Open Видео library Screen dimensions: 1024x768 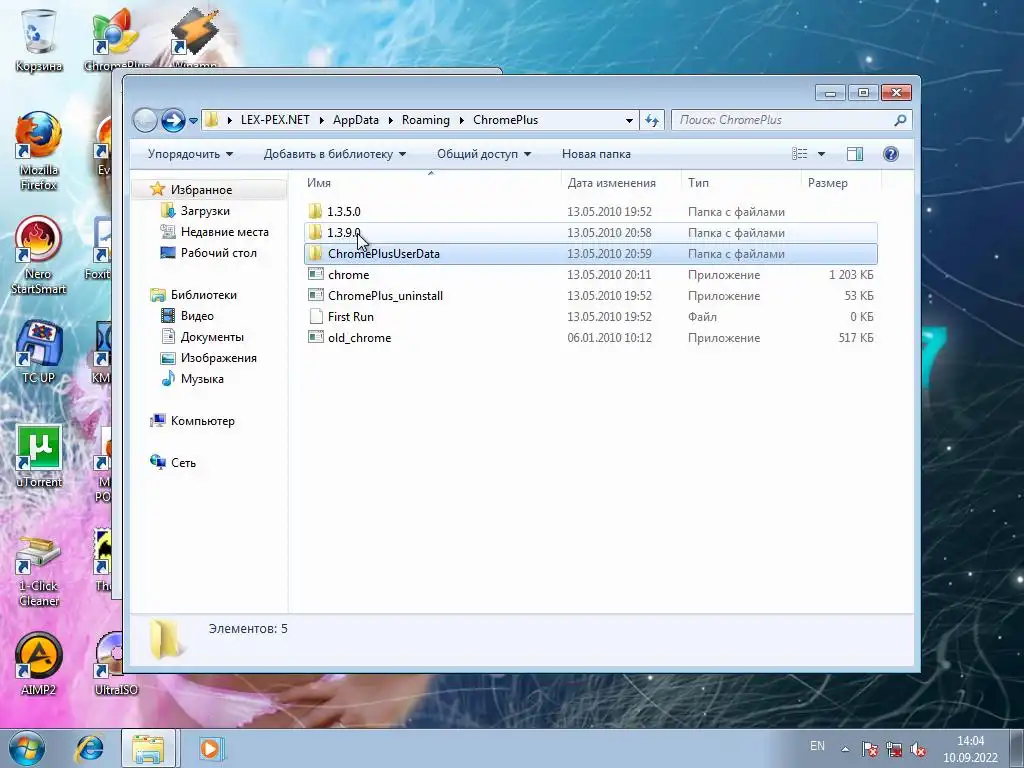[197, 316]
